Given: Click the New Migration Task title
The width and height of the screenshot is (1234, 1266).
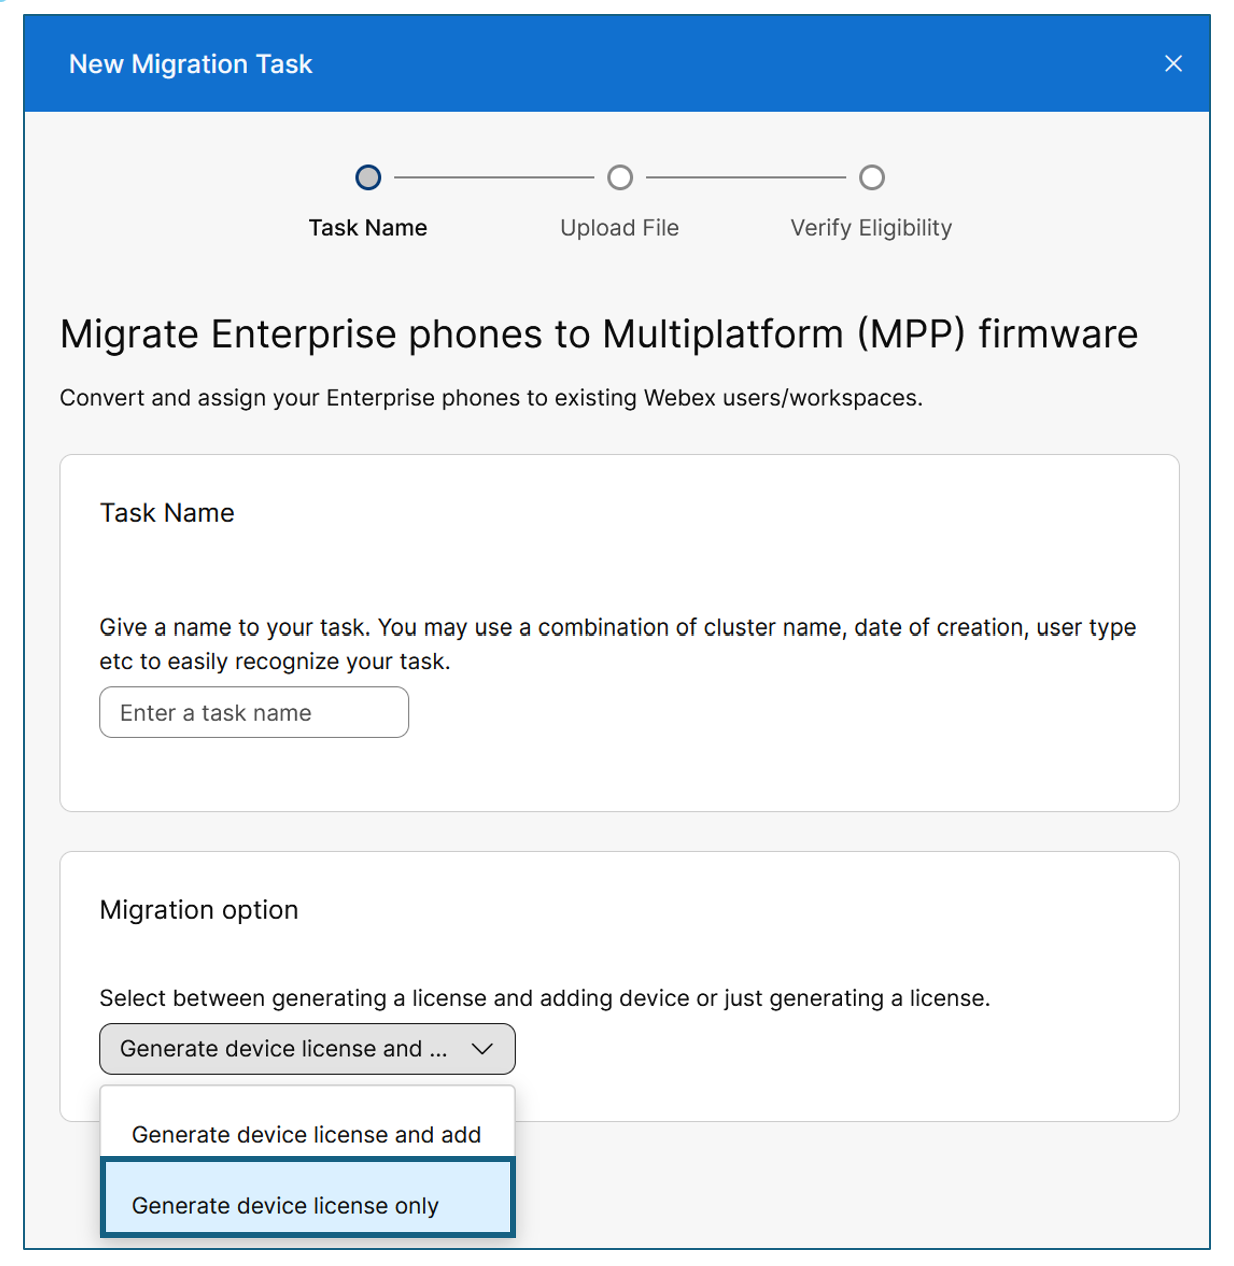Looking at the screenshot, I should (191, 64).
